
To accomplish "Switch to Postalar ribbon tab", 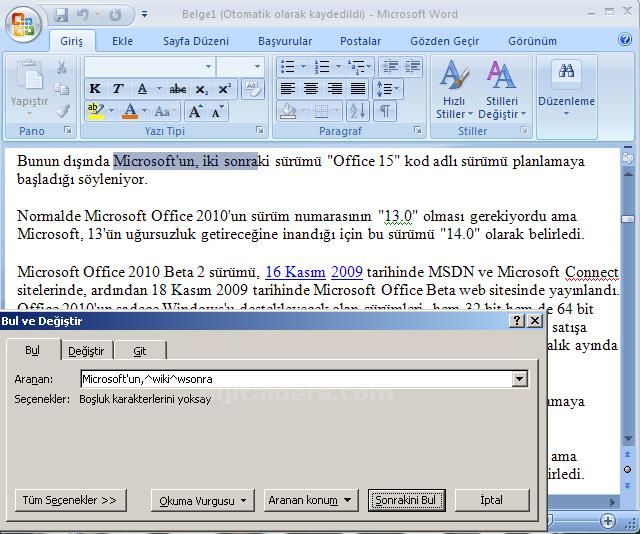I will [360, 41].
